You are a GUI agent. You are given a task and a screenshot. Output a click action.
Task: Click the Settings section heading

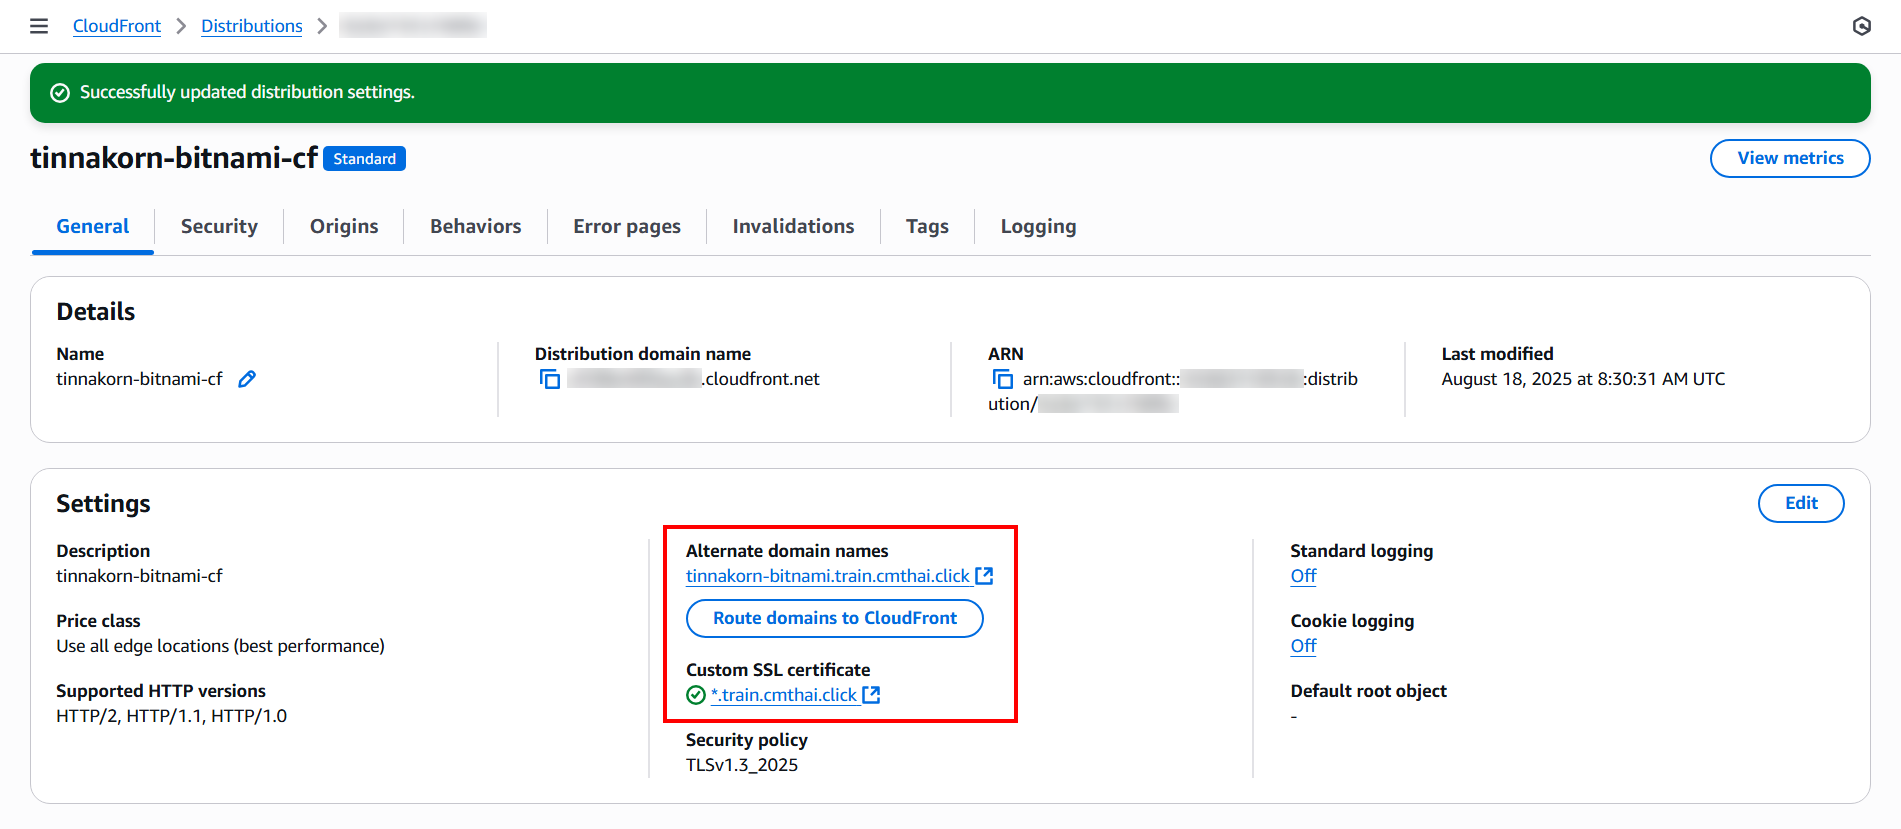(103, 504)
